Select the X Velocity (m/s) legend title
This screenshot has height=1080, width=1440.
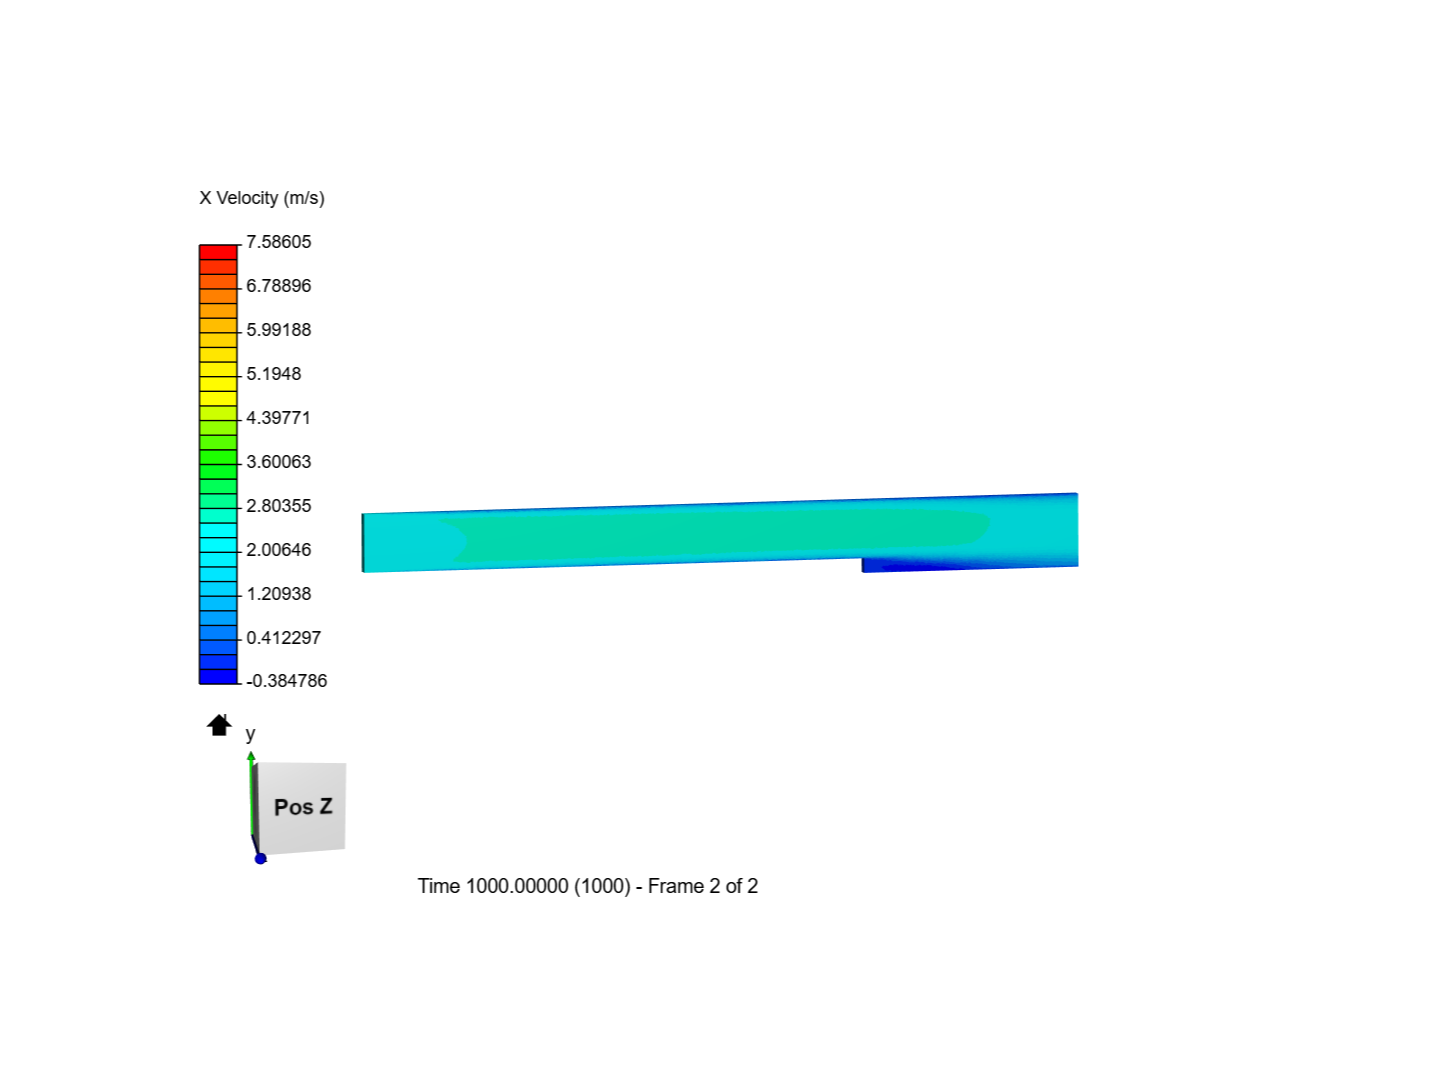point(262,198)
